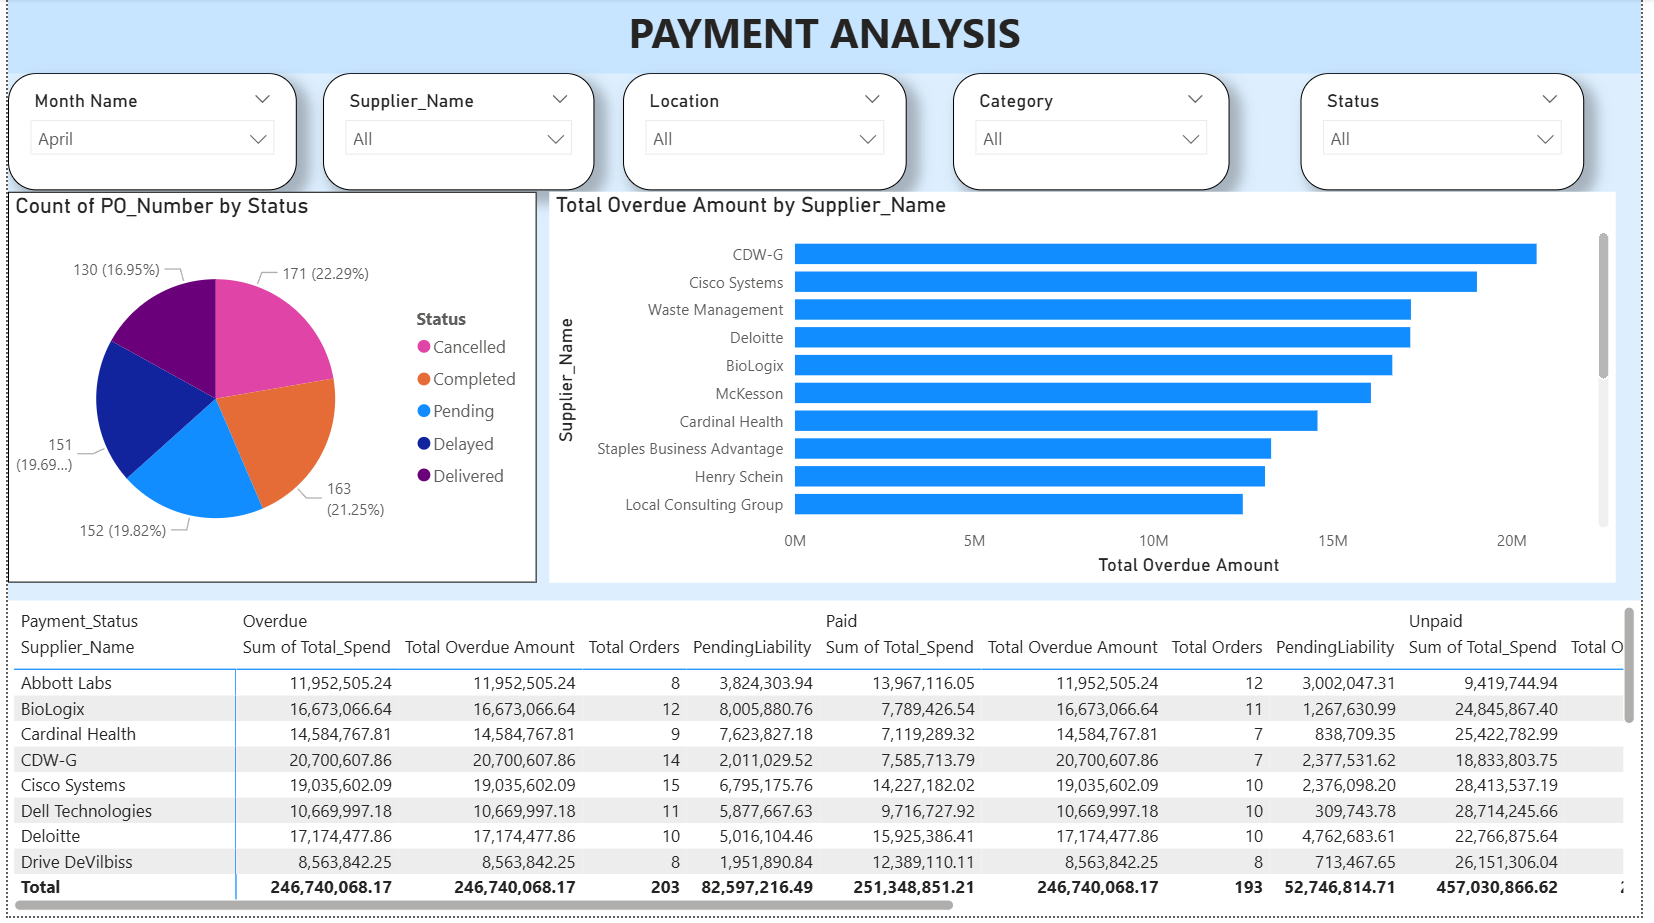Click the Unpaid column group header

(x=1435, y=621)
